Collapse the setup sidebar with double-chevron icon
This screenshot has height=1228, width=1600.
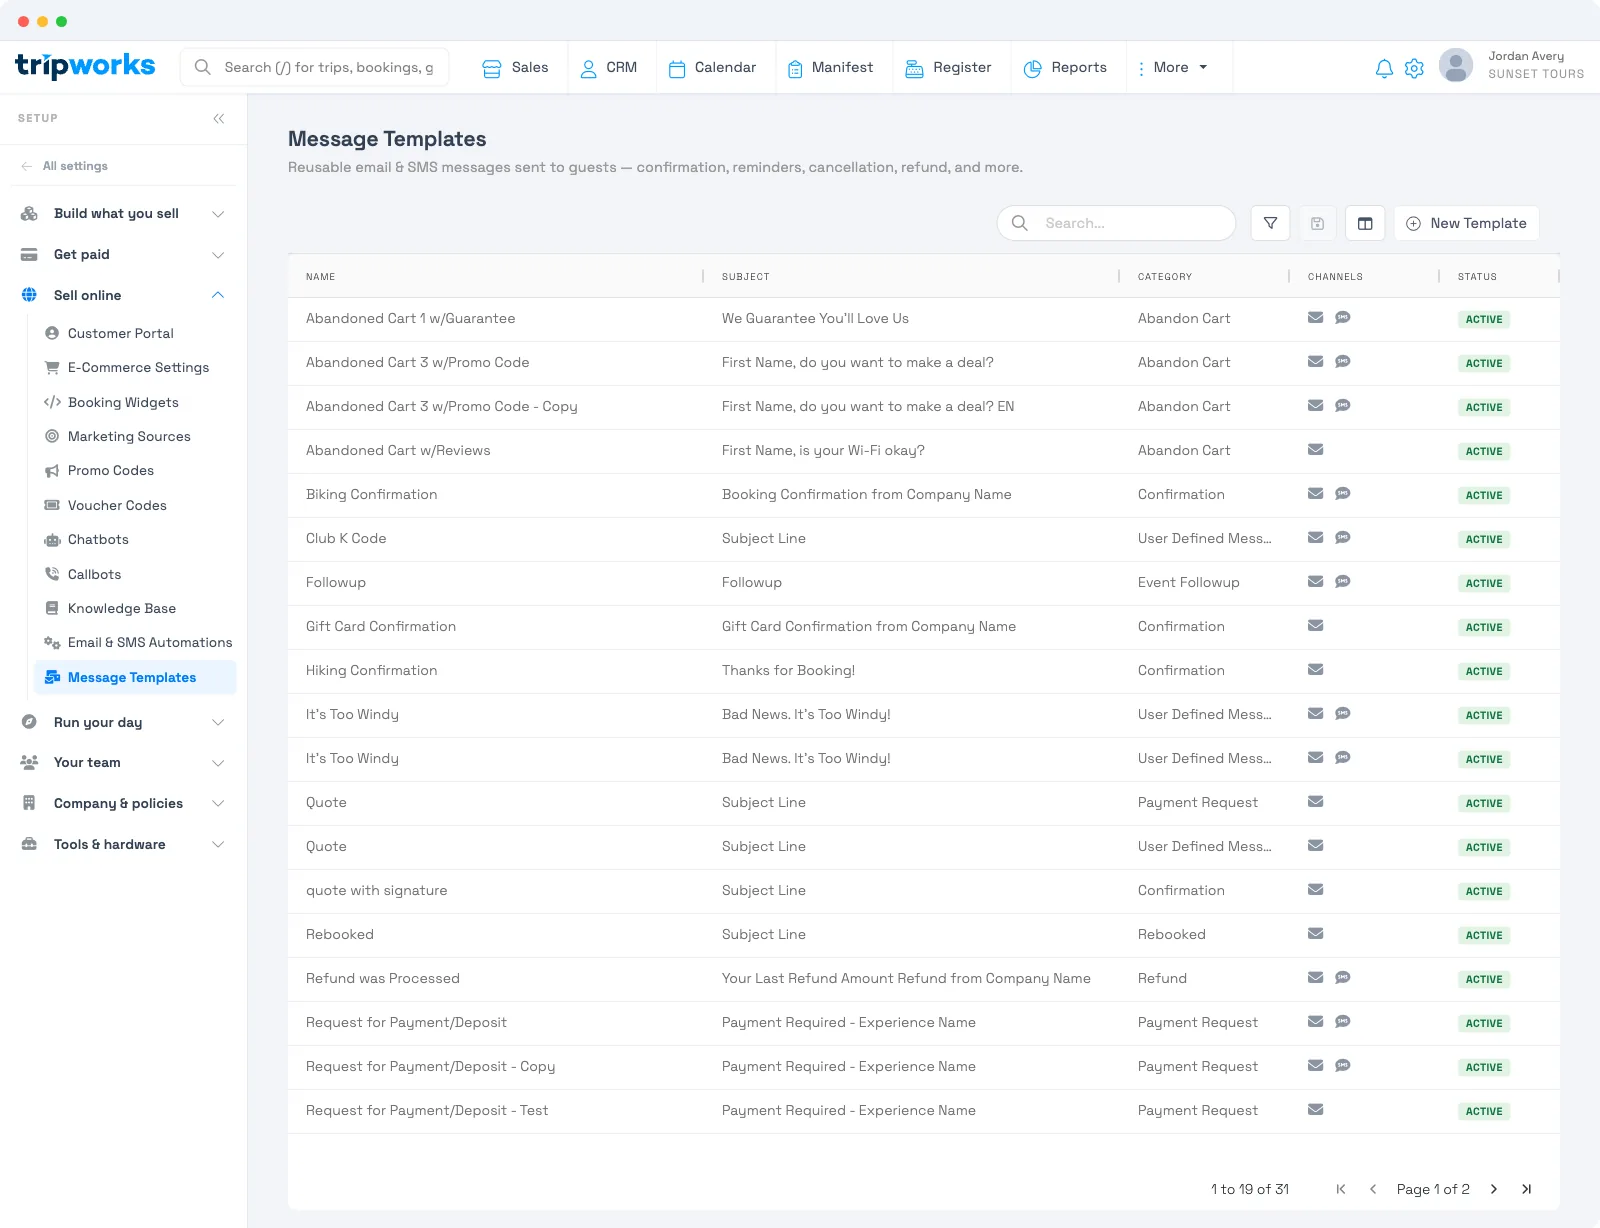[x=219, y=118]
